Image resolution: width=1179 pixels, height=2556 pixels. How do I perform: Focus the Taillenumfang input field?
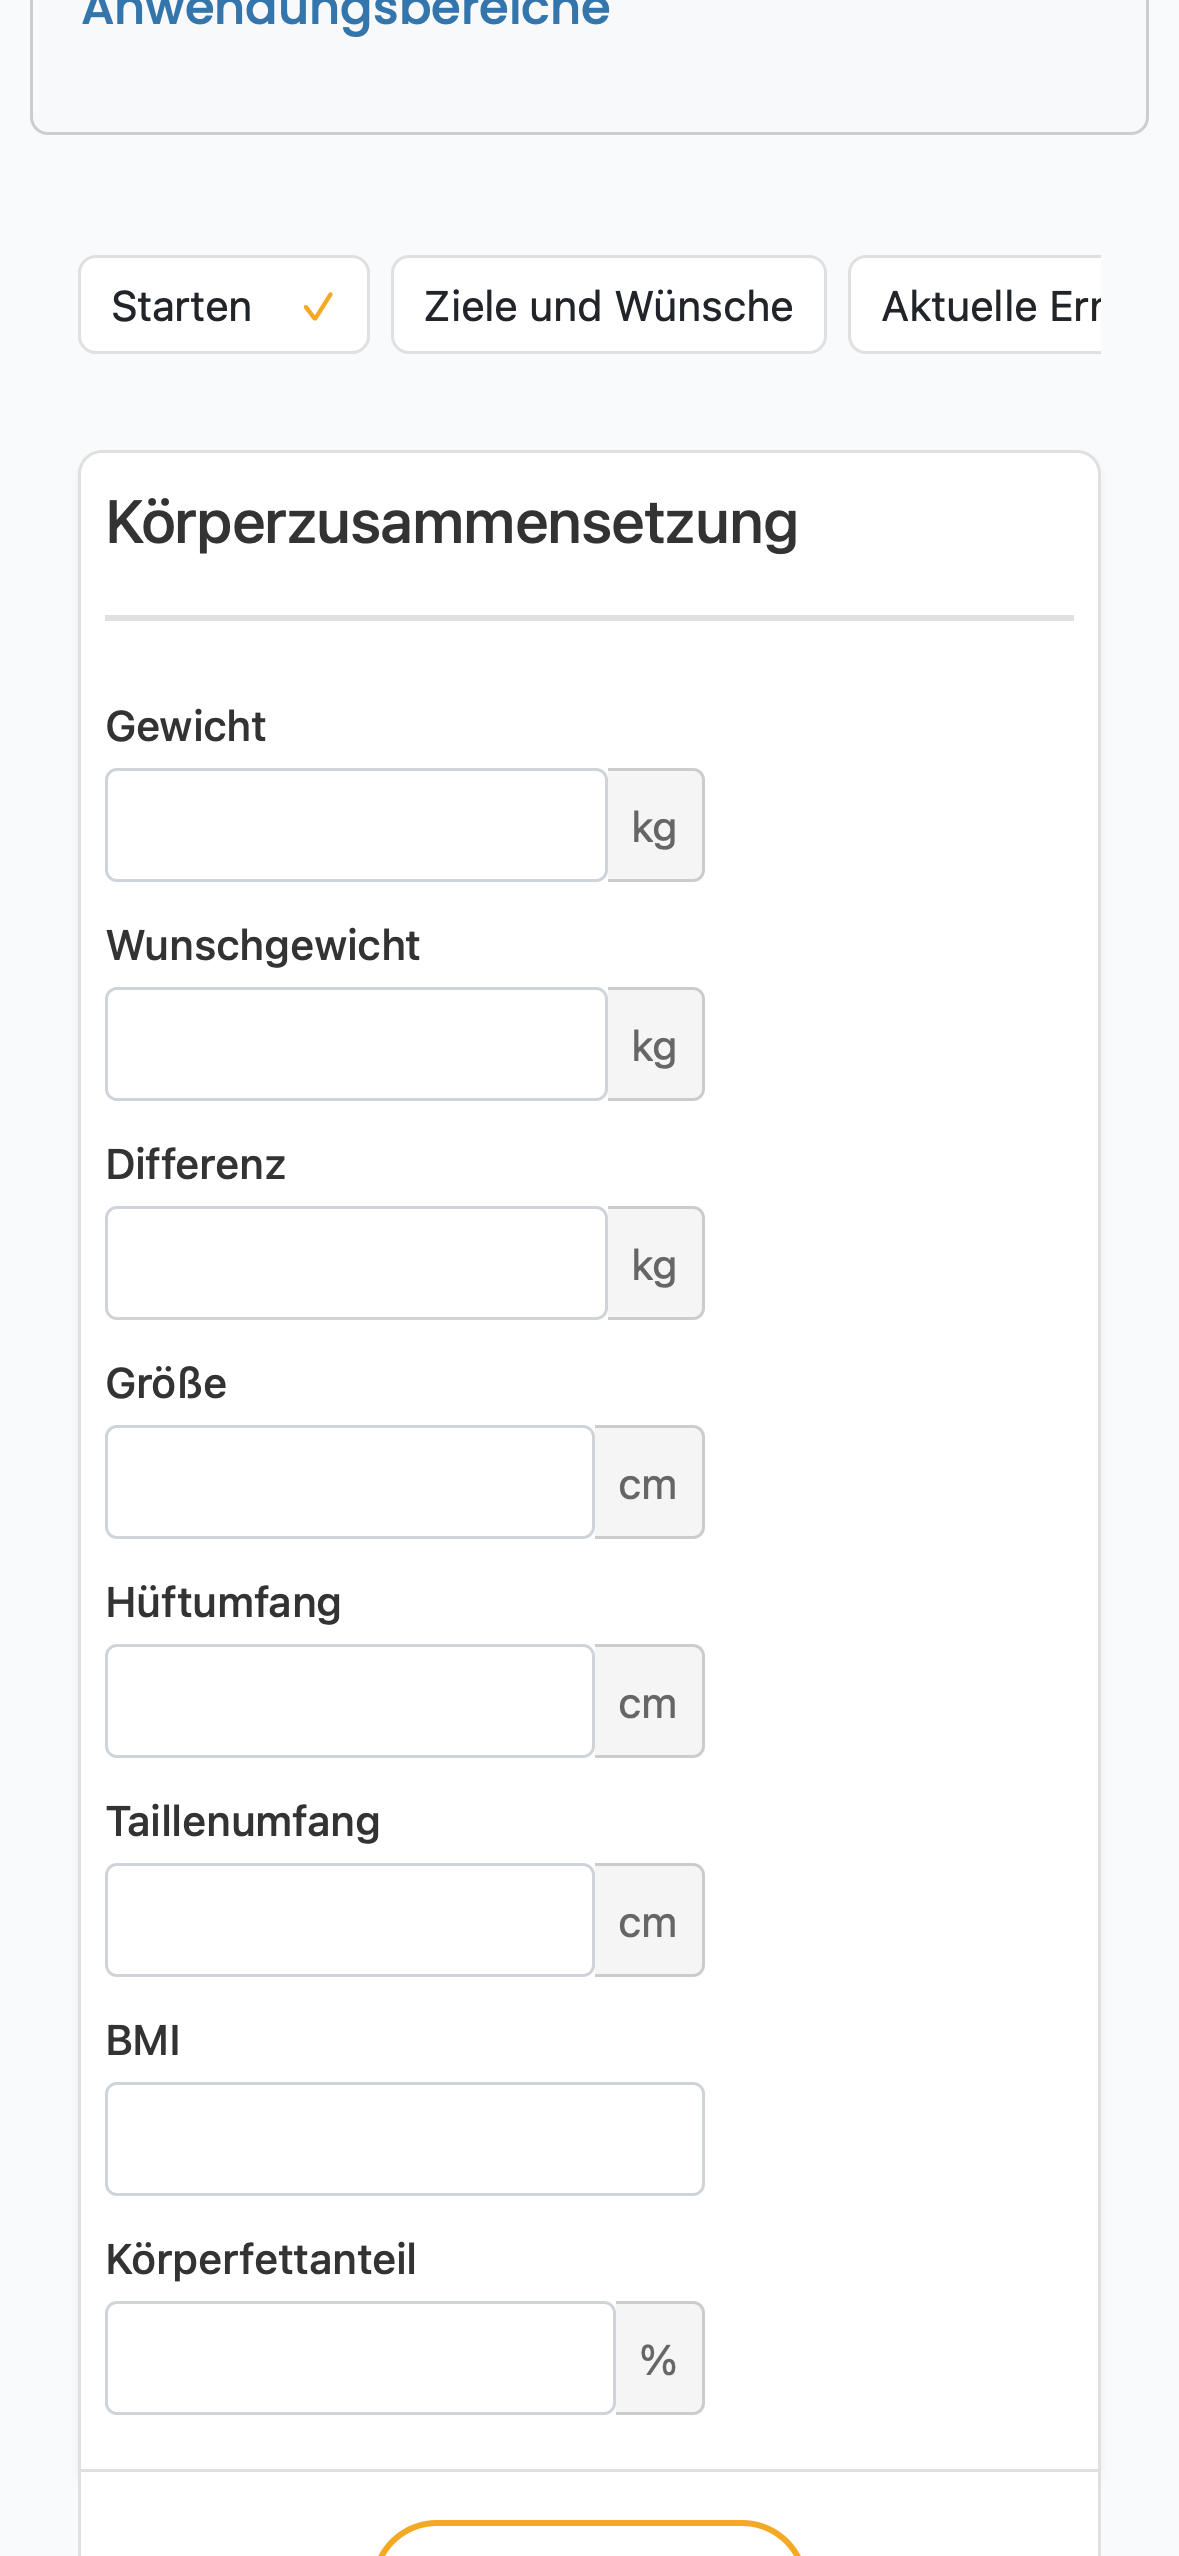(350, 1920)
